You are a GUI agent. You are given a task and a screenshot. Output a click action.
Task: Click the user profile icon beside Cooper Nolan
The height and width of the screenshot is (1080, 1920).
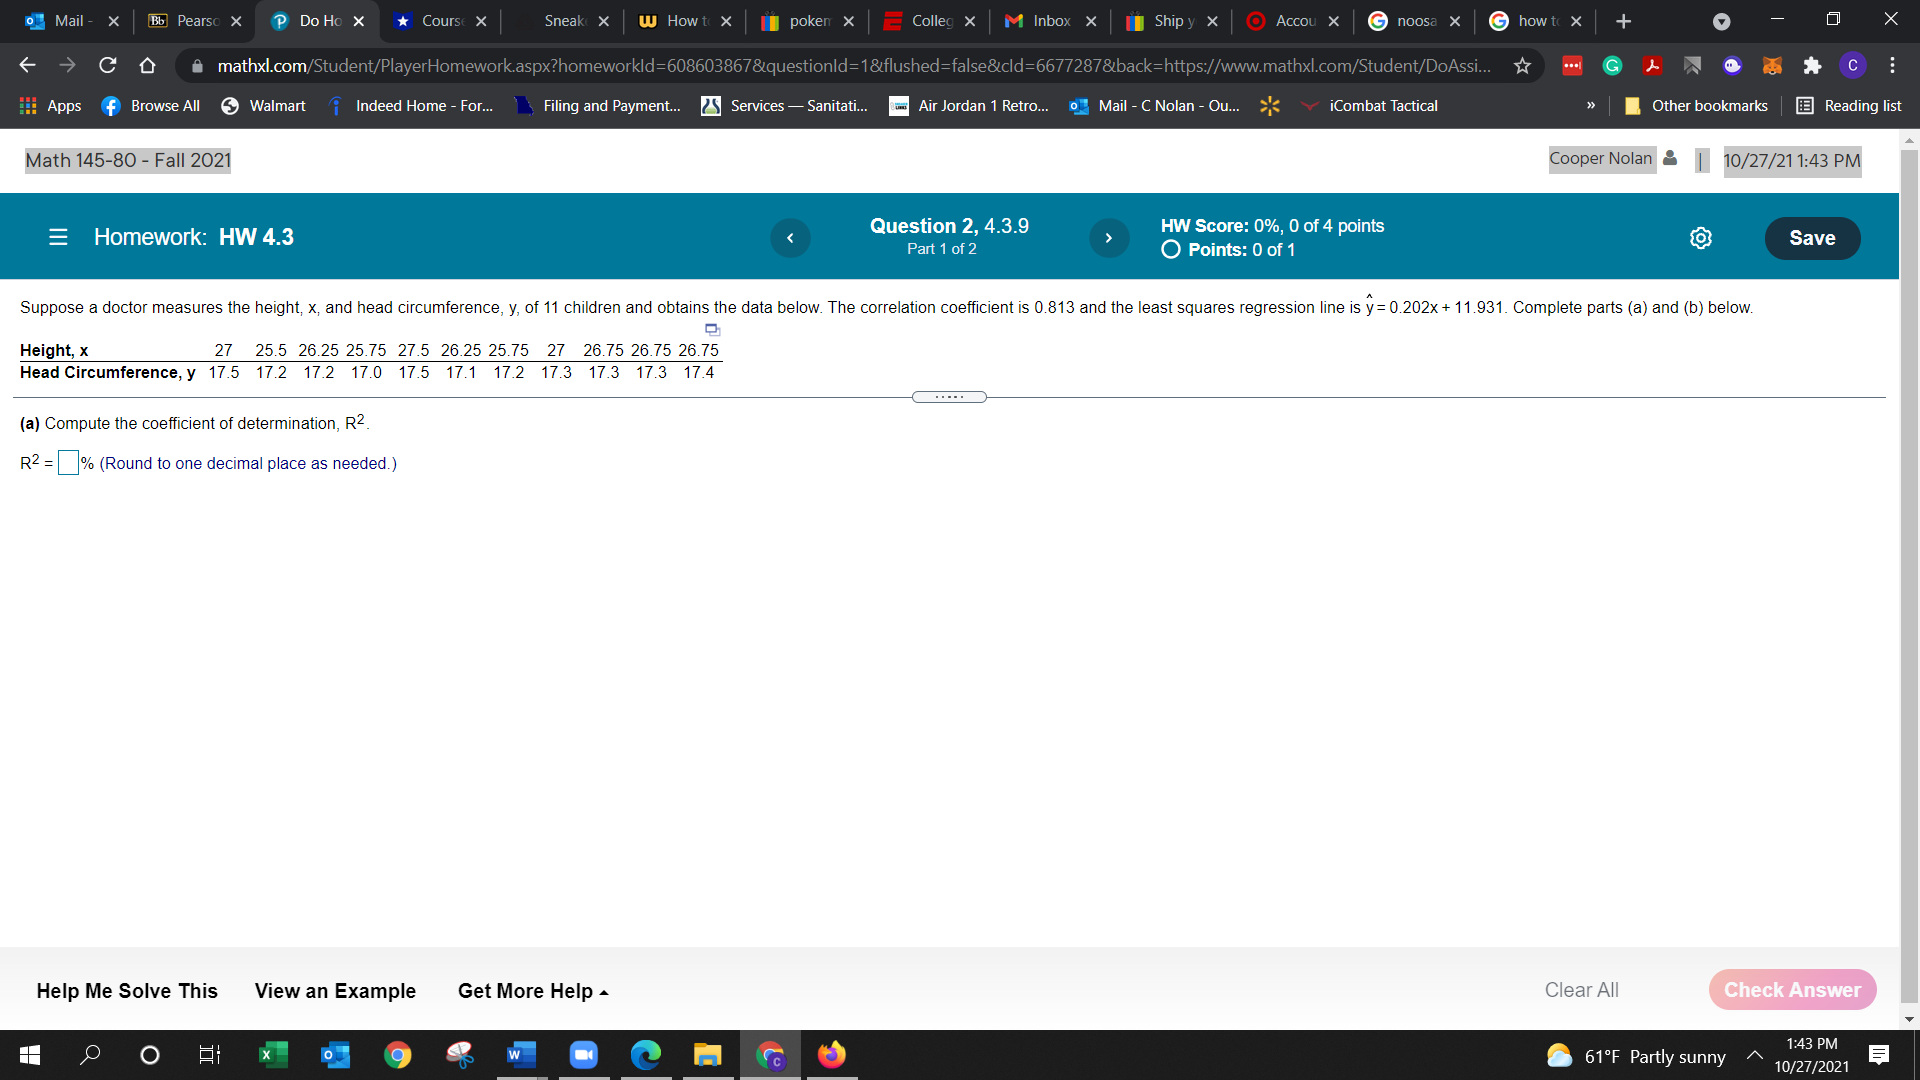[x=1670, y=158]
